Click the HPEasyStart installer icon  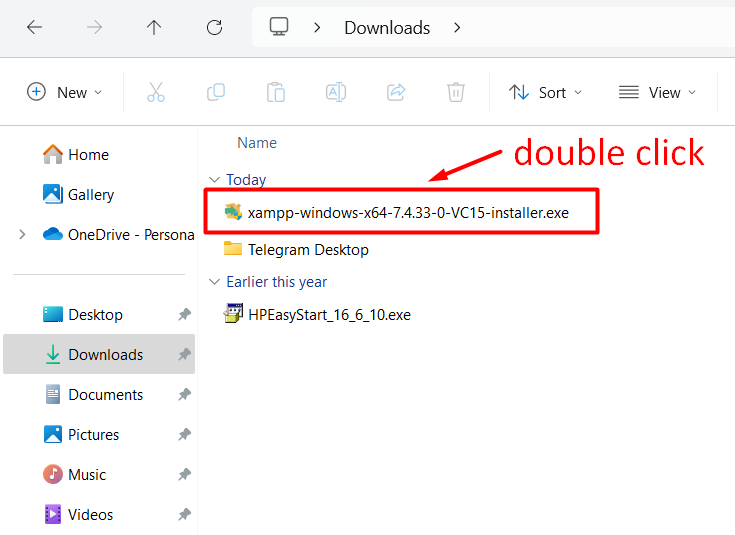tap(233, 313)
